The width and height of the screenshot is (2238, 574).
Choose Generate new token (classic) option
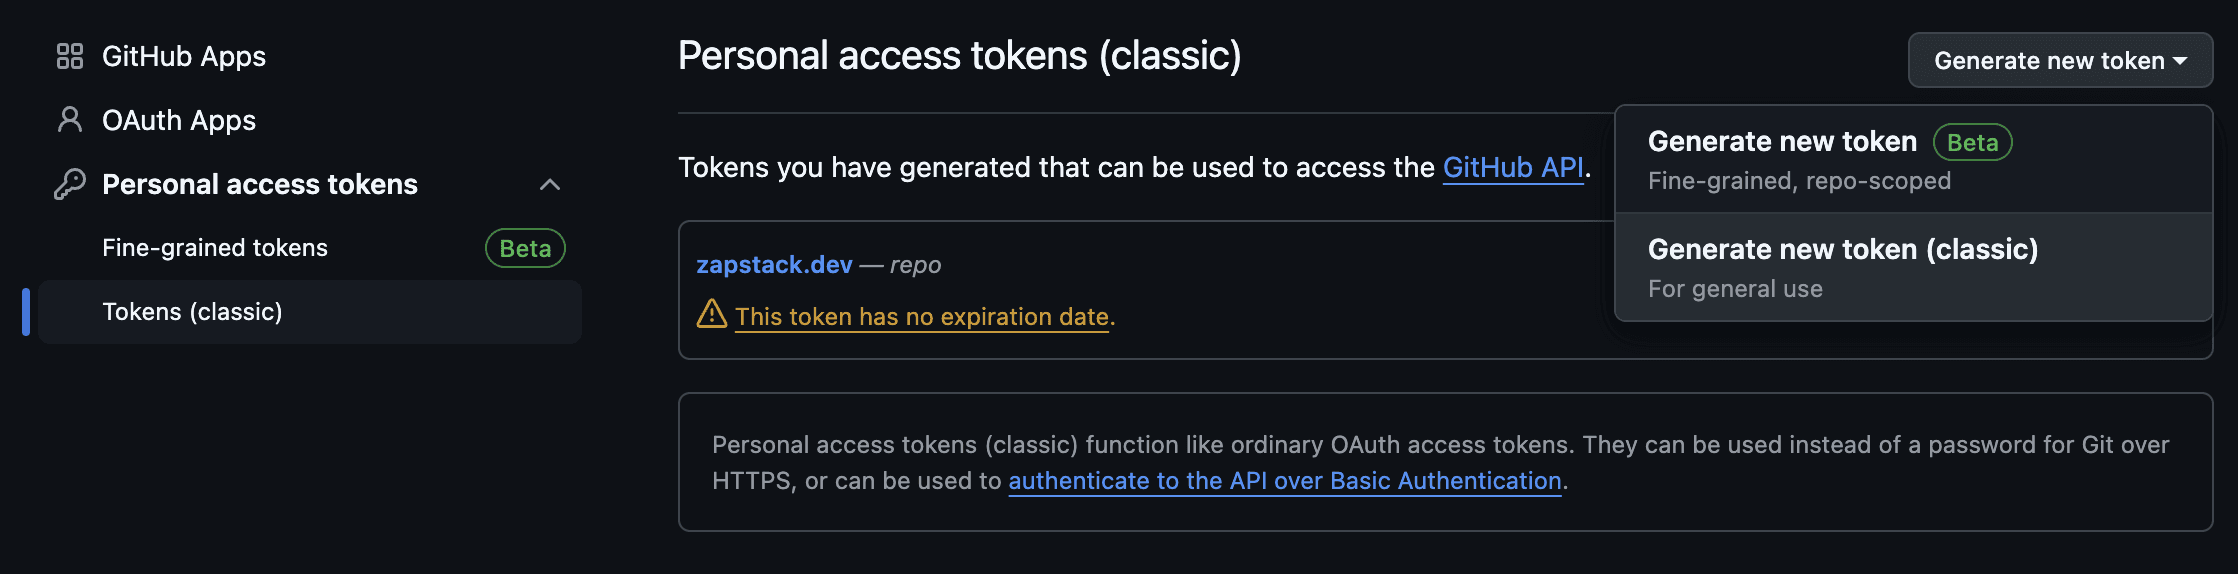(x=1913, y=267)
